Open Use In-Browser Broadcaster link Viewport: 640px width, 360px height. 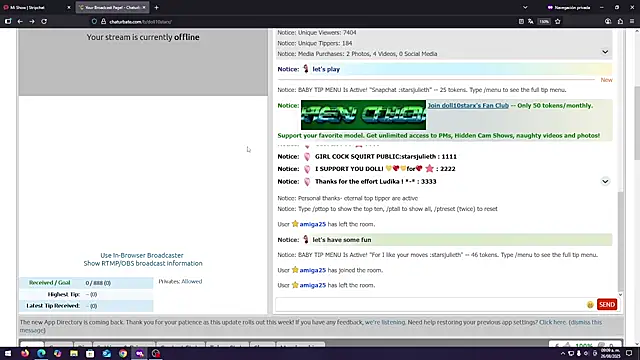[142, 255]
